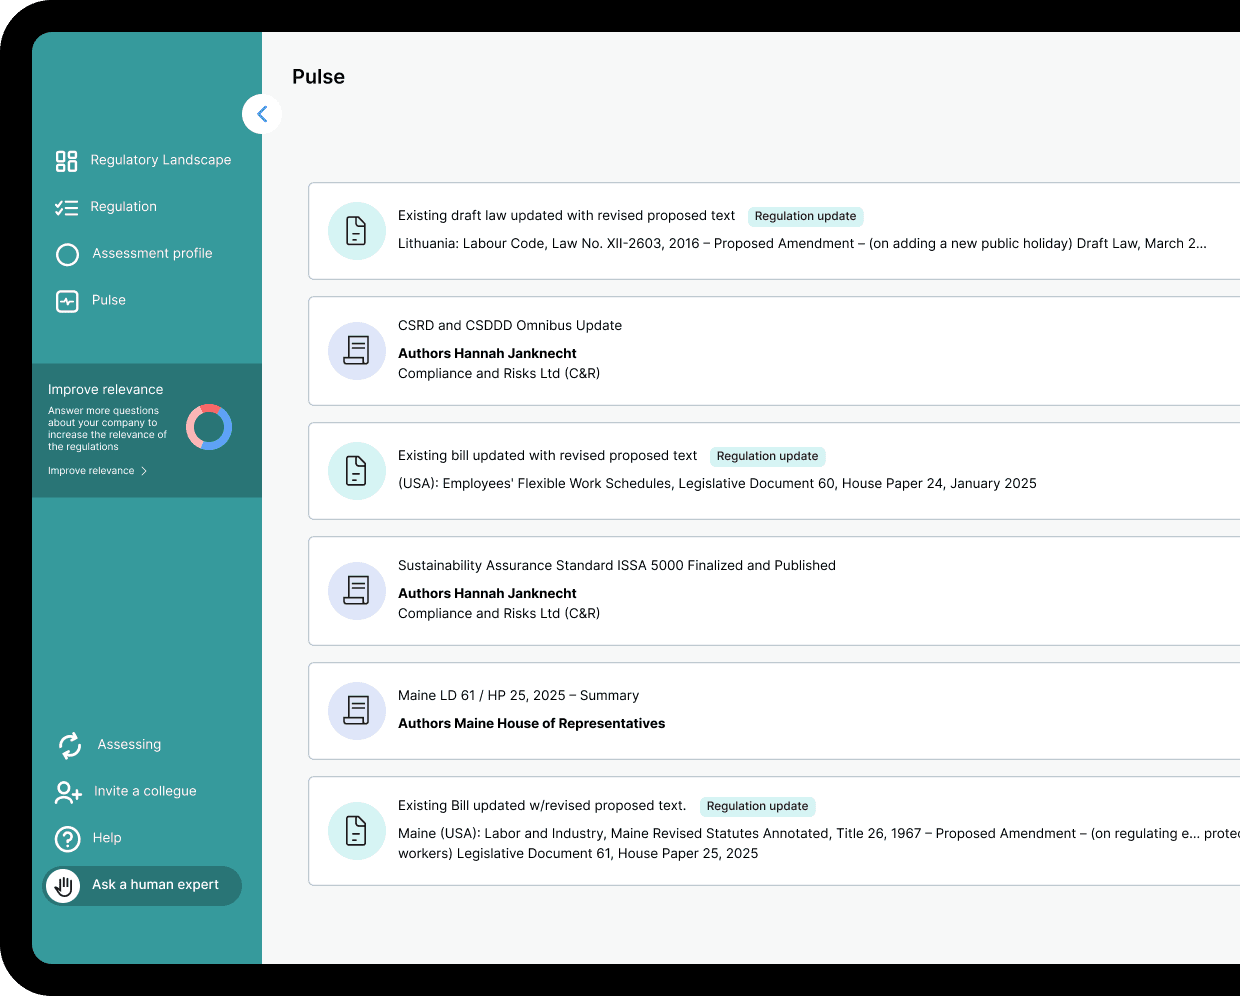Open the Lithuania Labour Code amendment description
The image size is (1240, 996).
[x=802, y=243]
